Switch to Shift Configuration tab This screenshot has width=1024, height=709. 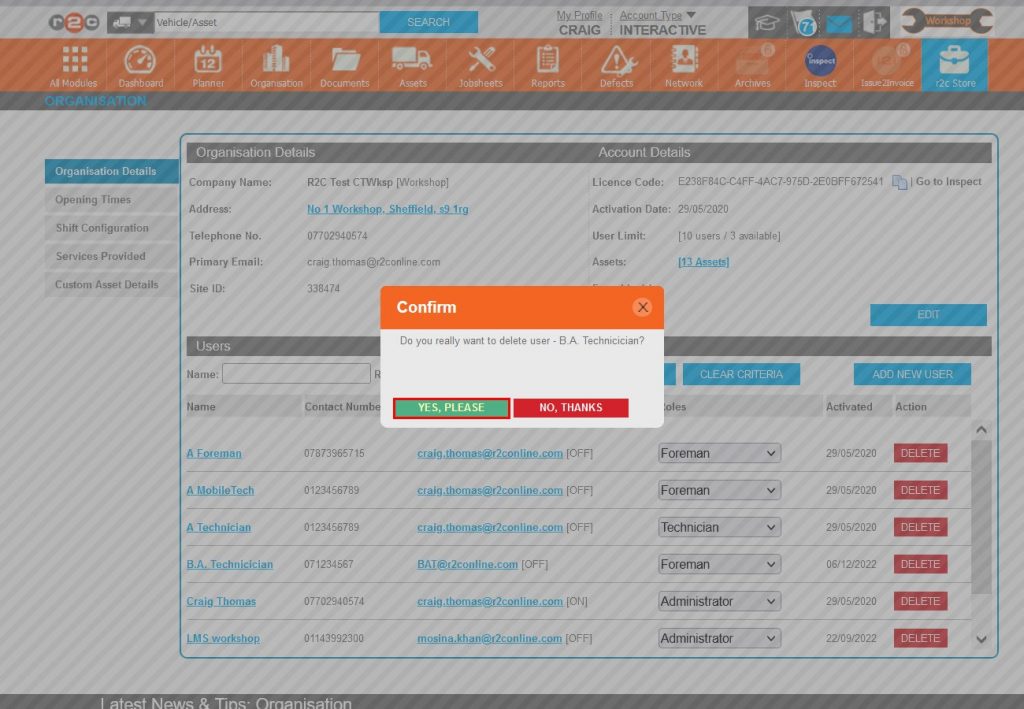102,228
